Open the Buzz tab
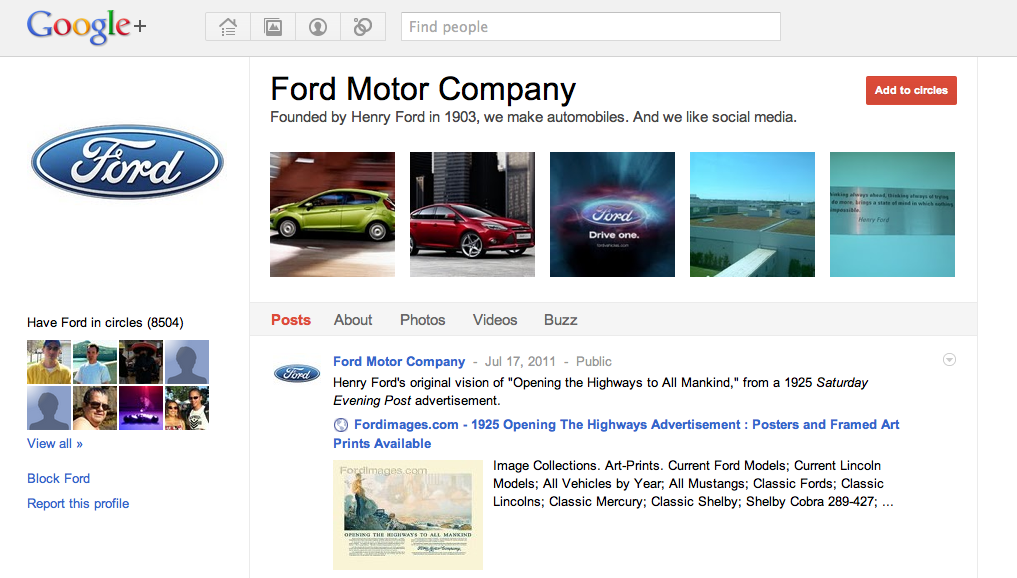 click(x=560, y=320)
